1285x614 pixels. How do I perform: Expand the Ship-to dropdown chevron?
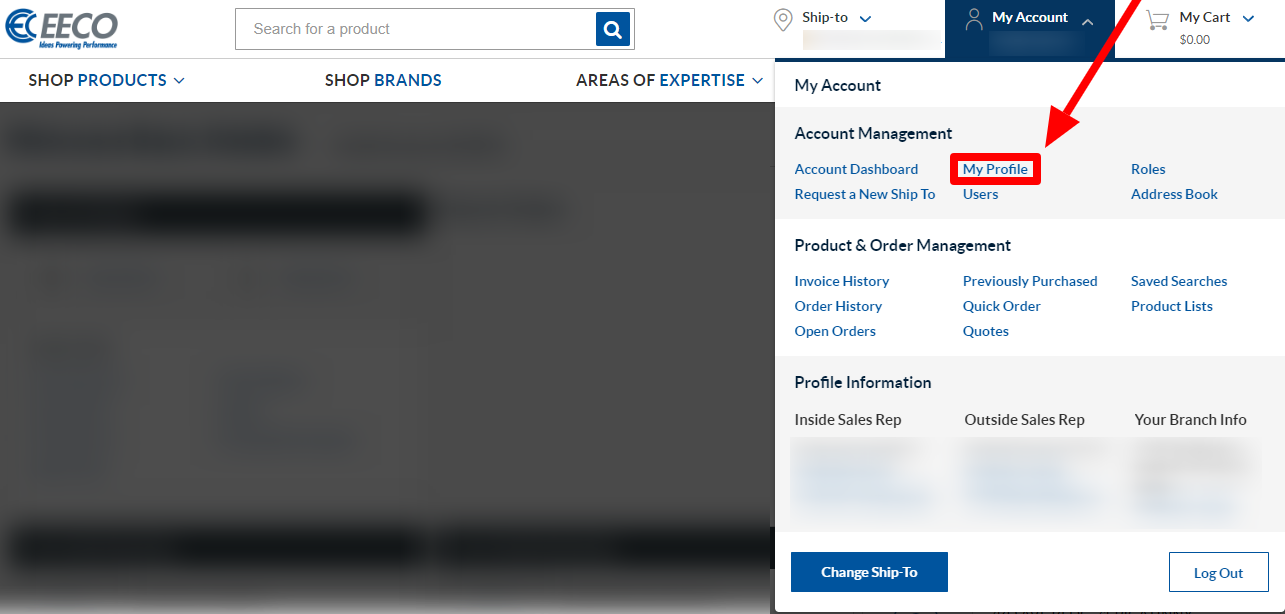coord(866,19)
